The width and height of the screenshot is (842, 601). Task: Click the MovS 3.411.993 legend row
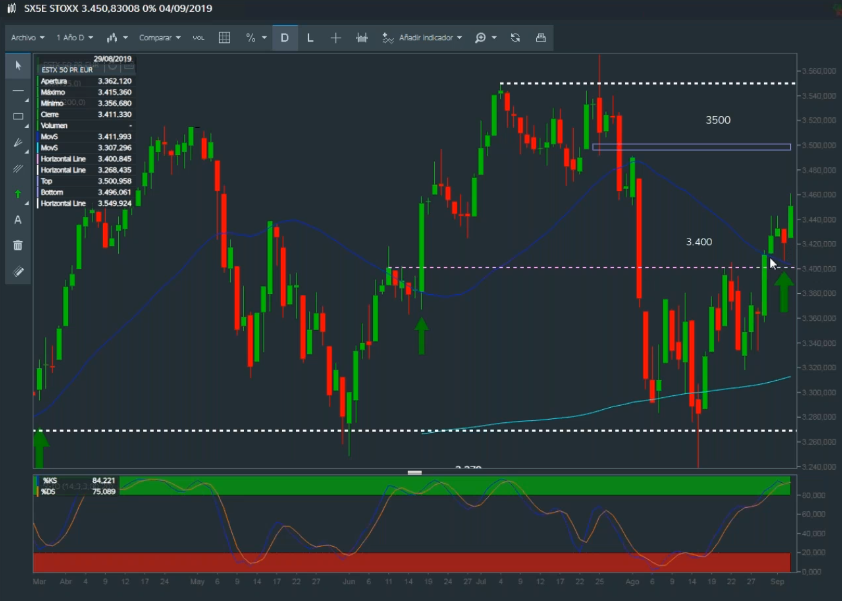click(x=85, y=136)
